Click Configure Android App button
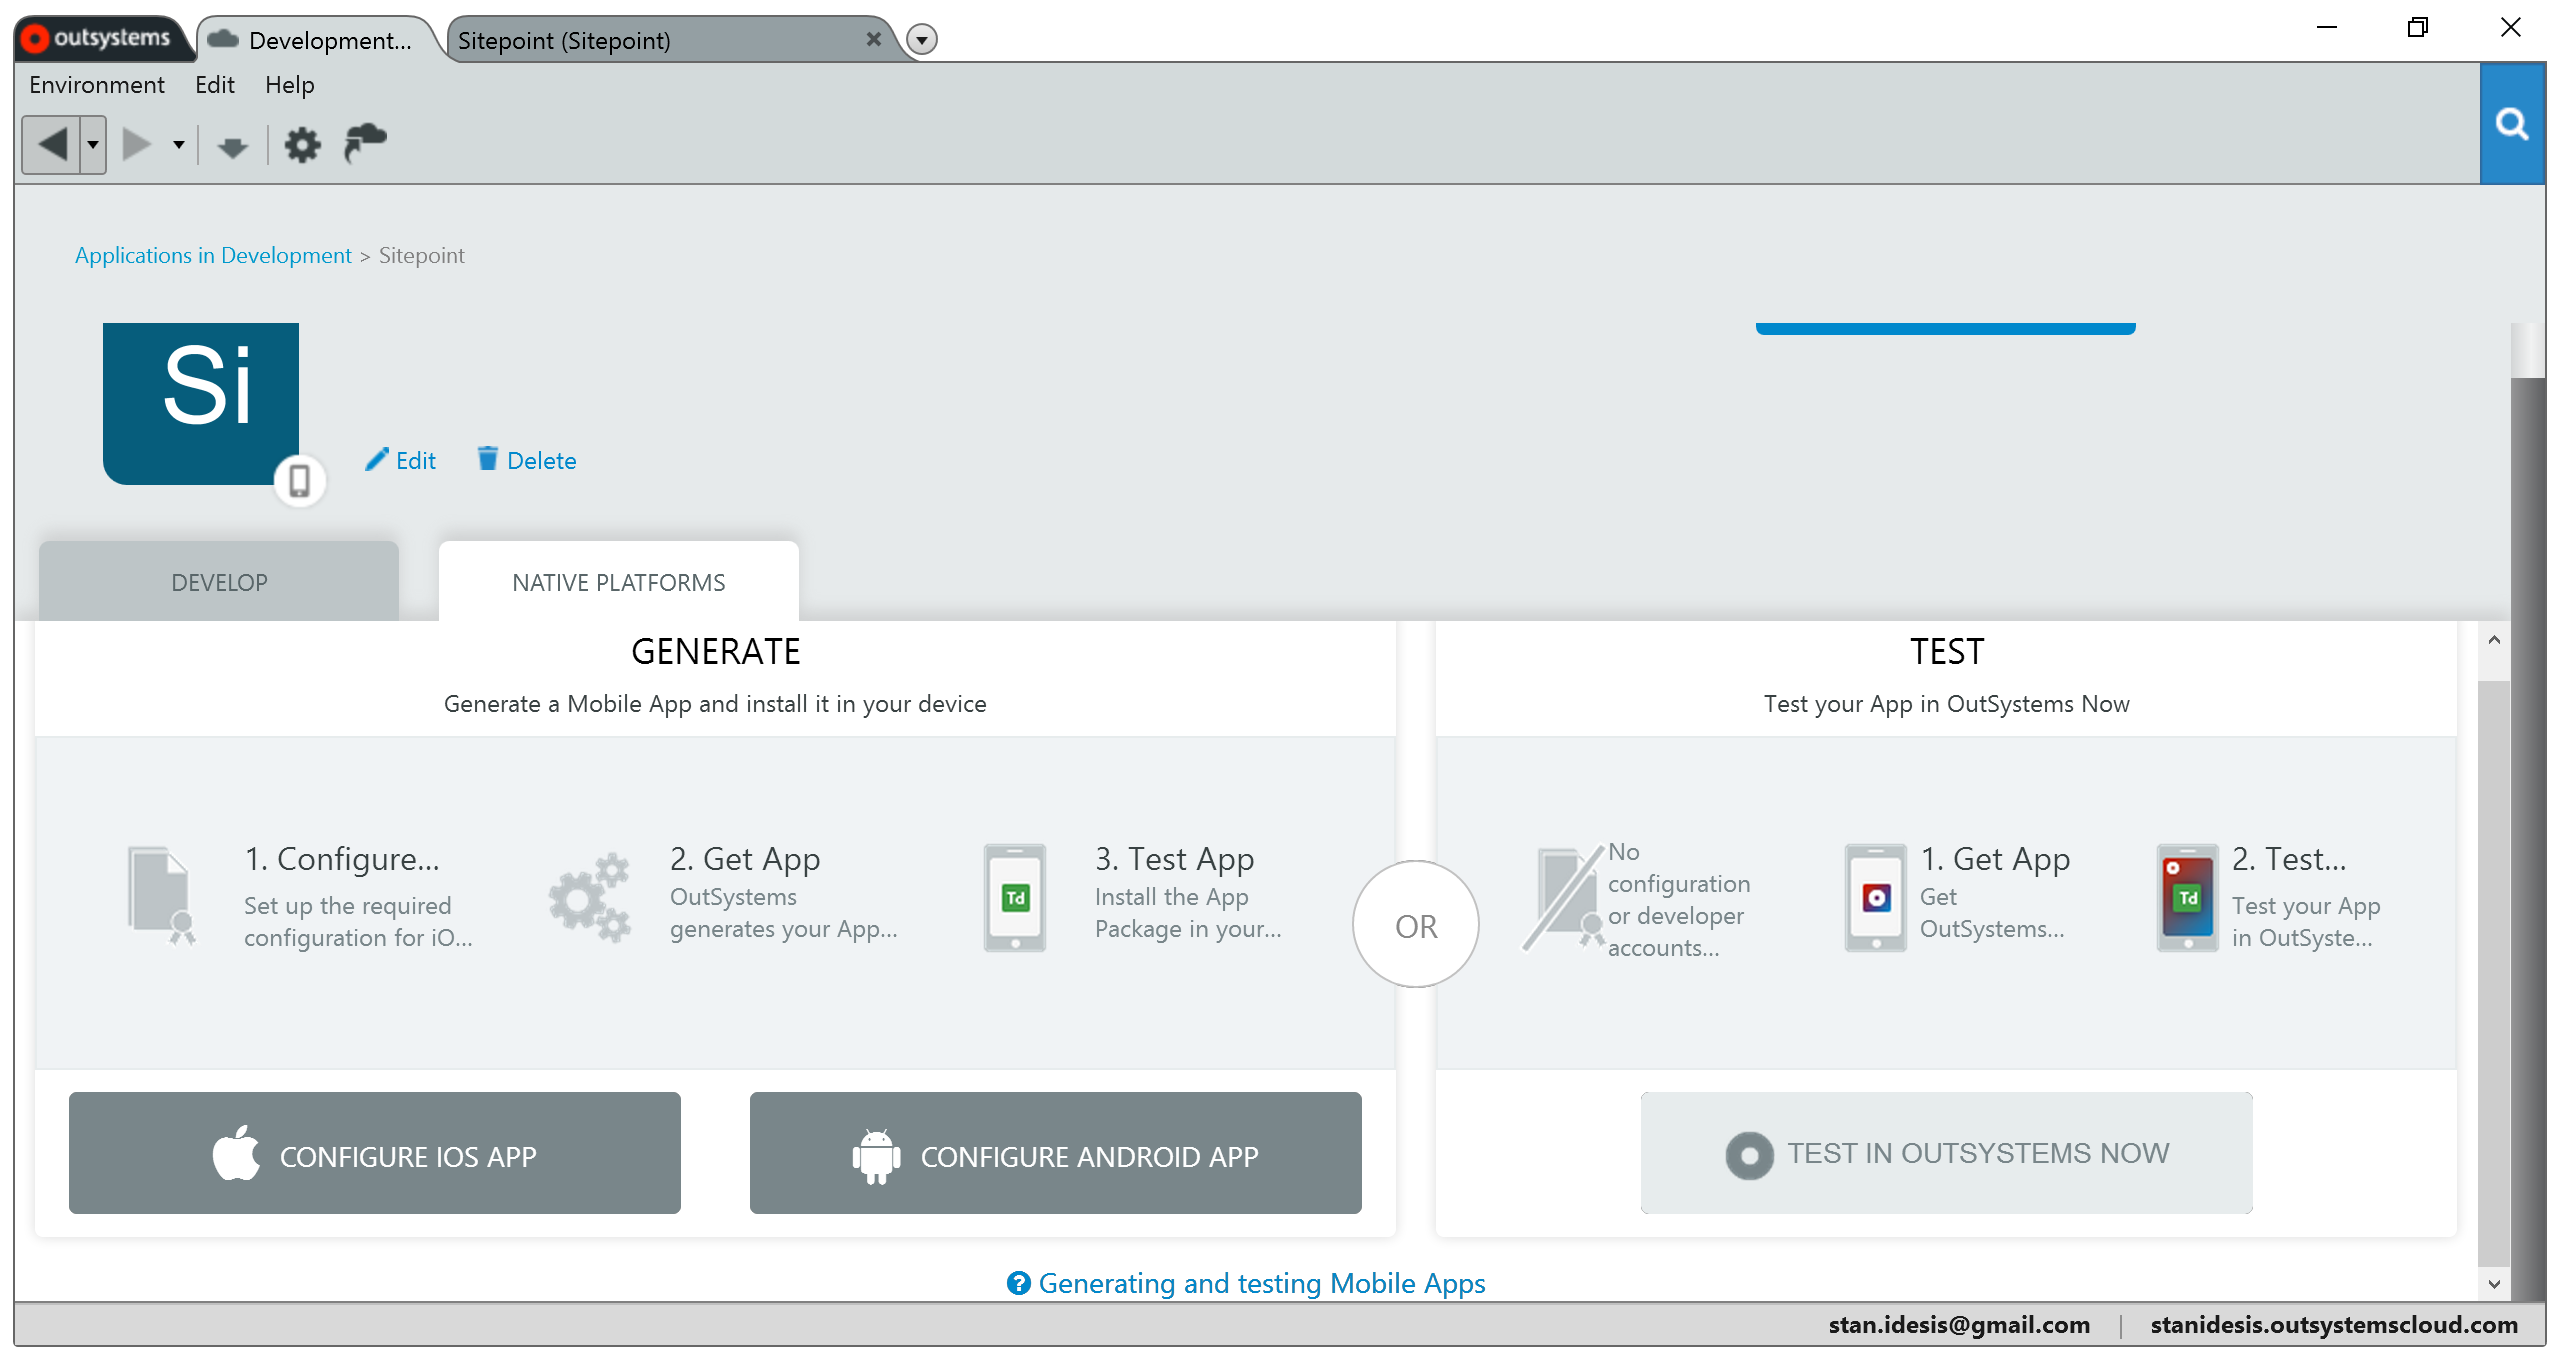The height and width of the screenshot is (1360, 2560). 1055,1154
